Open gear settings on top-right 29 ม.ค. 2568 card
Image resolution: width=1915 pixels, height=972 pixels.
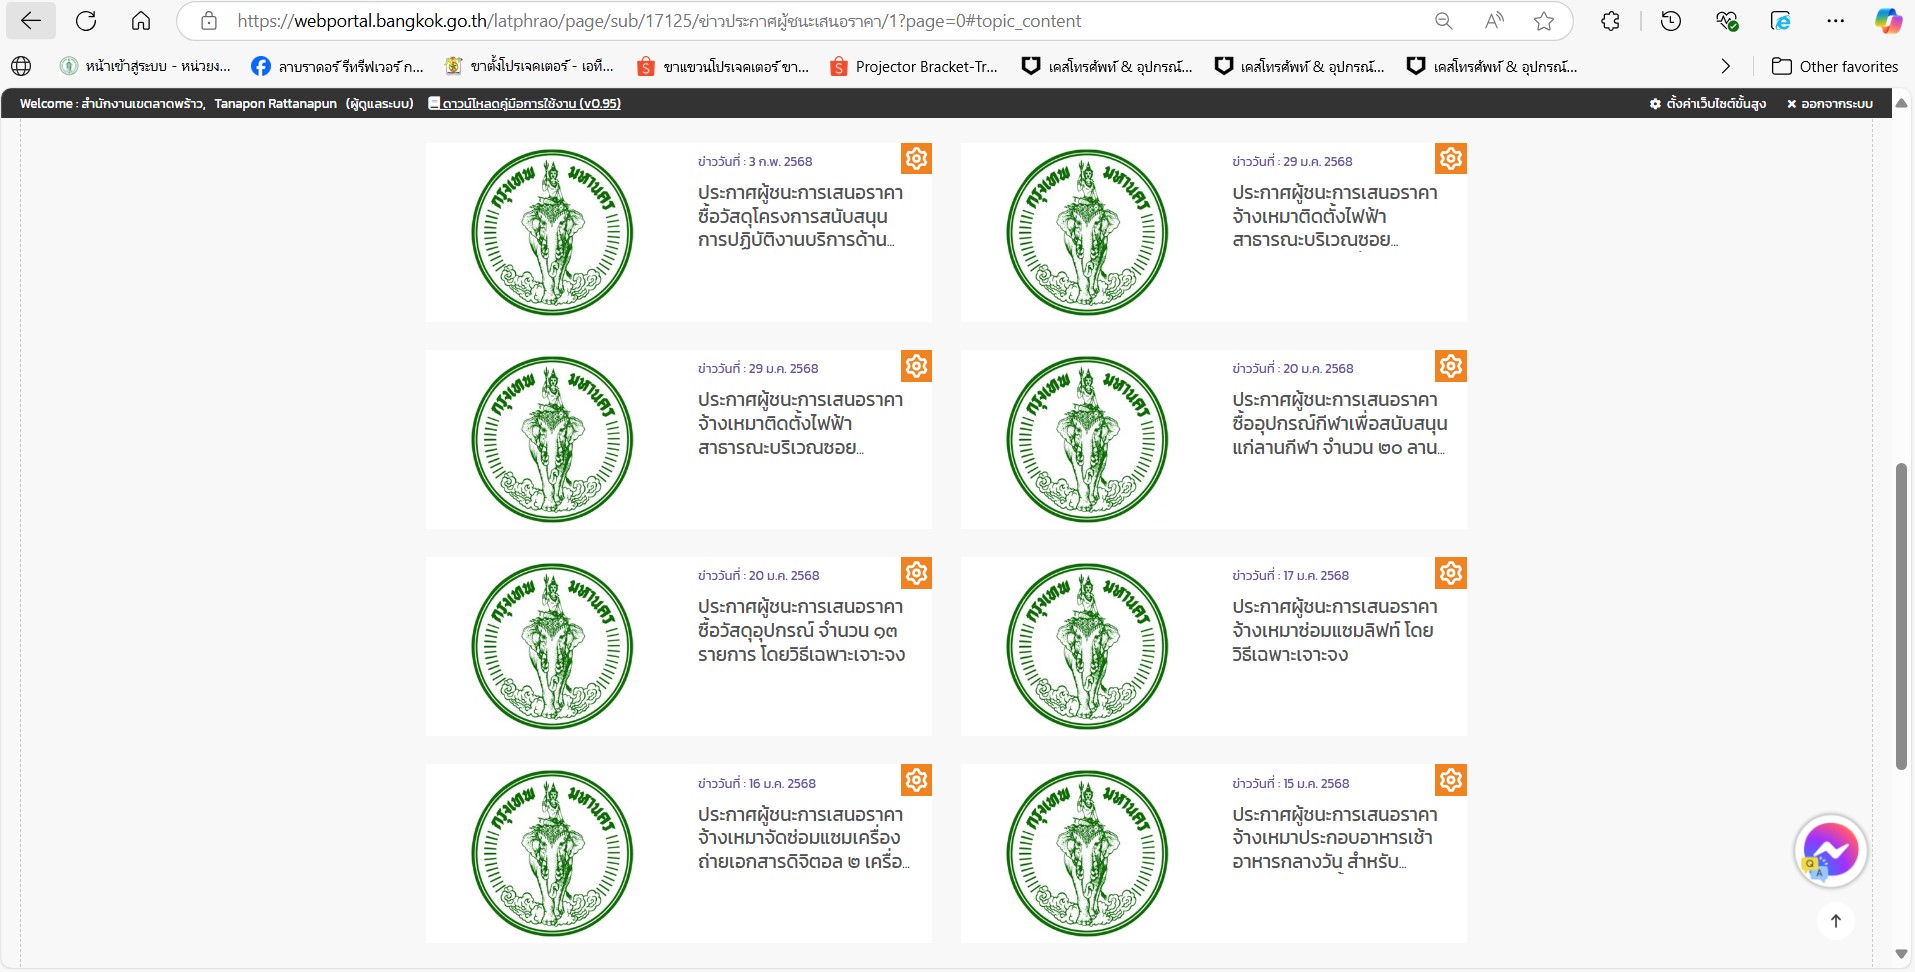(1451, 158)
